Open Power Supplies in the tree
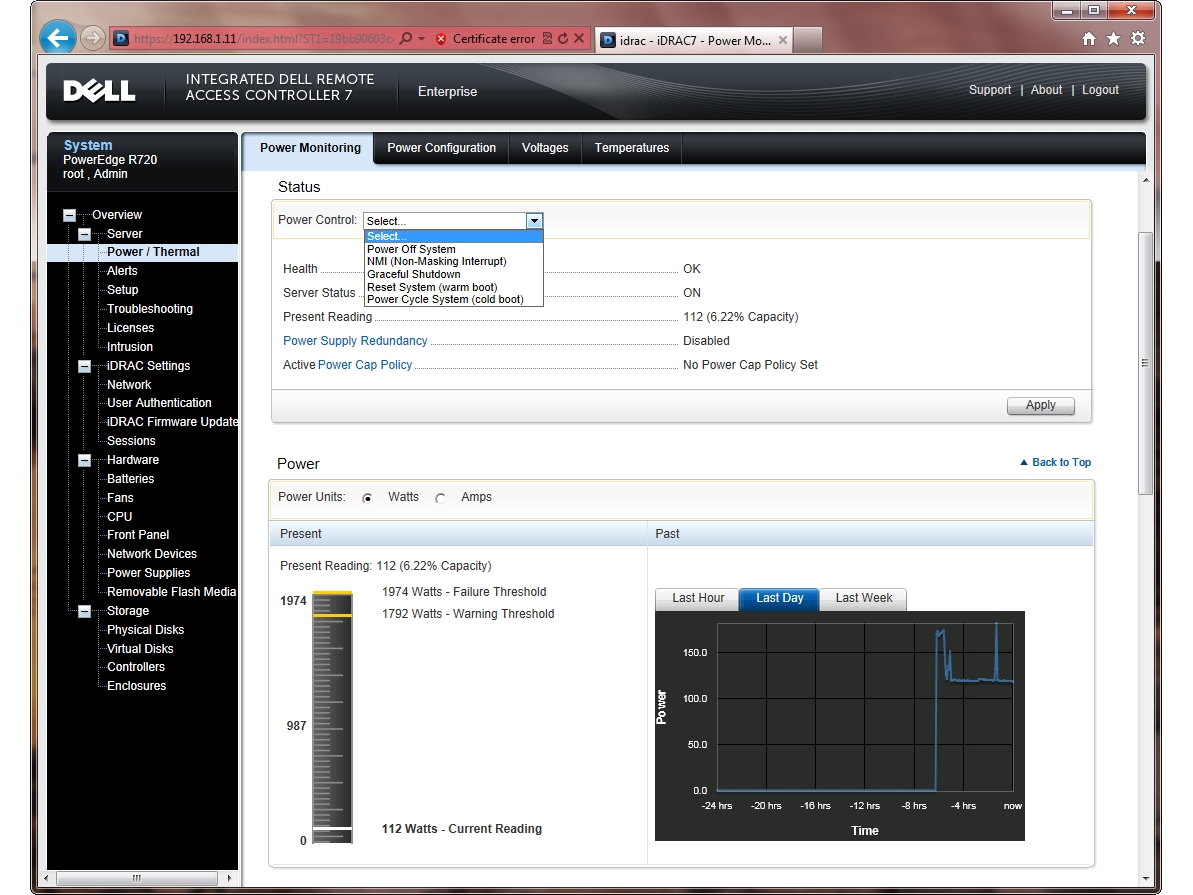The image size is (1193, 895). [x=148, y=573]
